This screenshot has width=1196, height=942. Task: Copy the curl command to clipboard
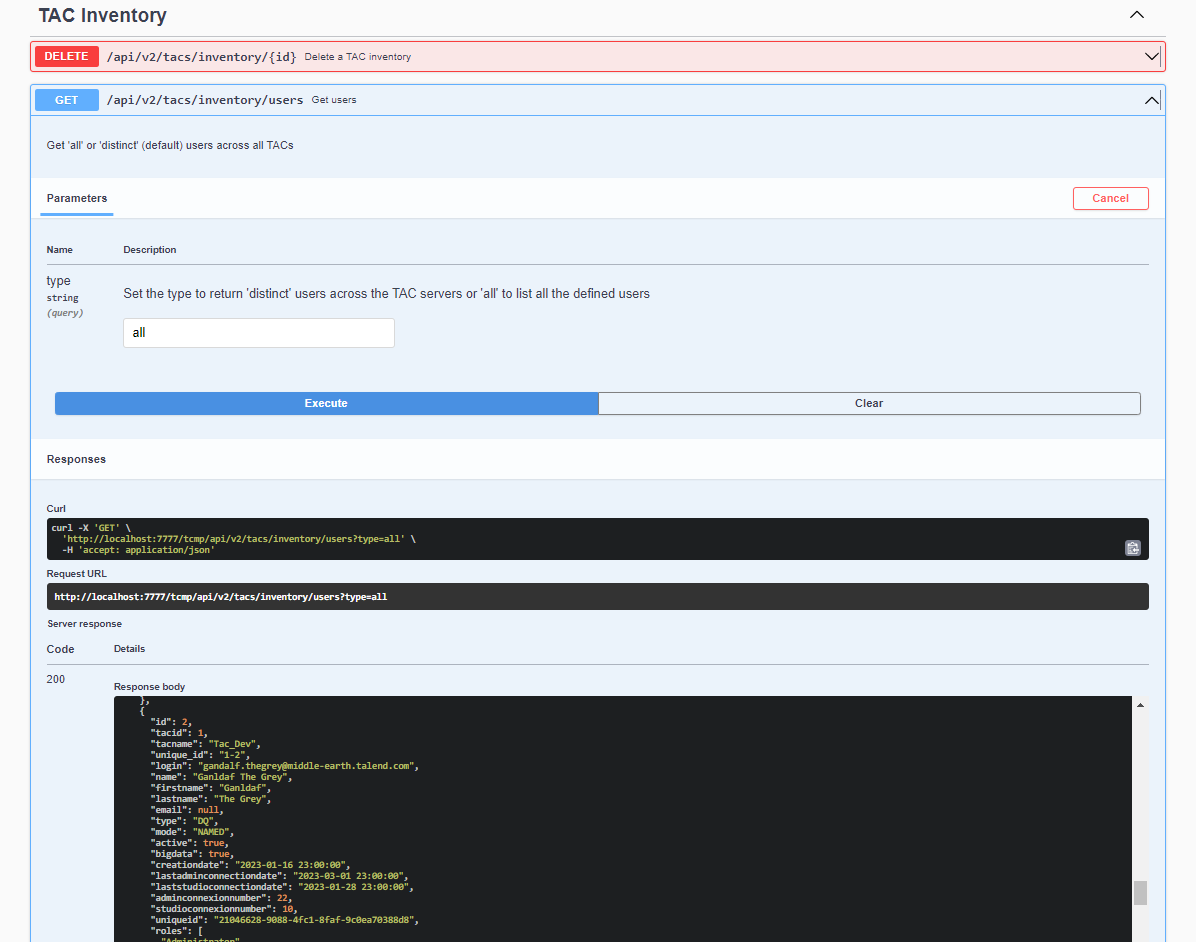(1132, 548)
